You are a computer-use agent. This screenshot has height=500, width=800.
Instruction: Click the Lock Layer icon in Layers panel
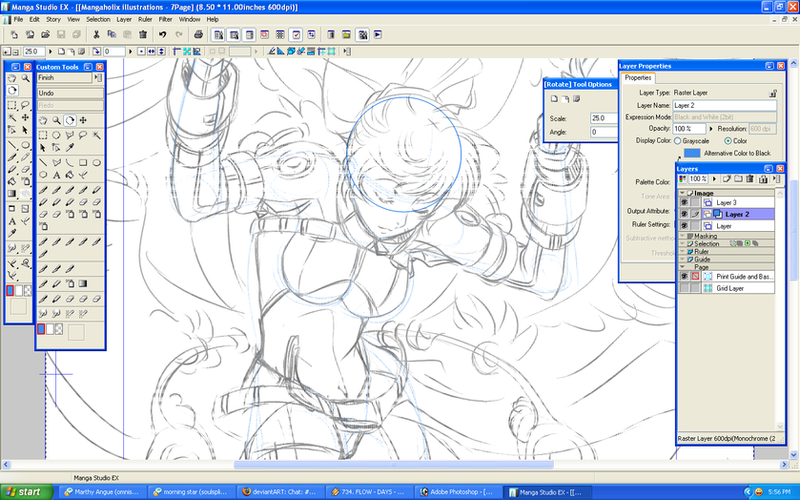coord(763,179)
